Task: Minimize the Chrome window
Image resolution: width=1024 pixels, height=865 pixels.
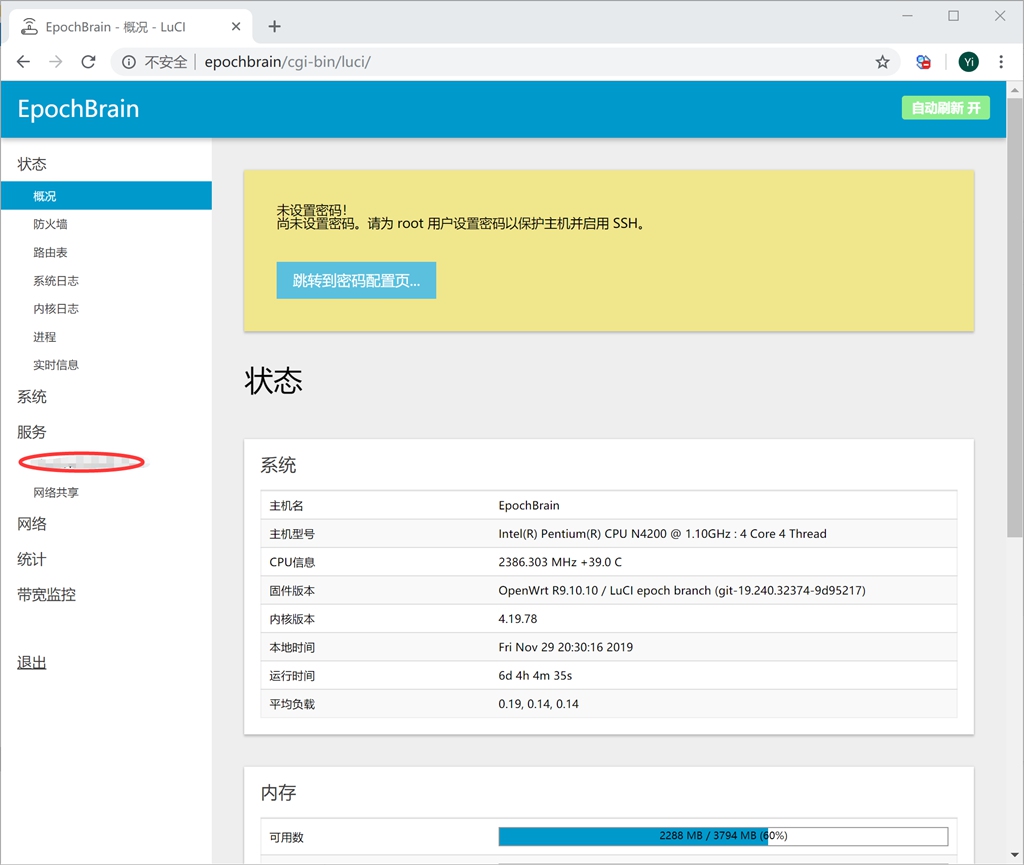Action: (907, 16)
